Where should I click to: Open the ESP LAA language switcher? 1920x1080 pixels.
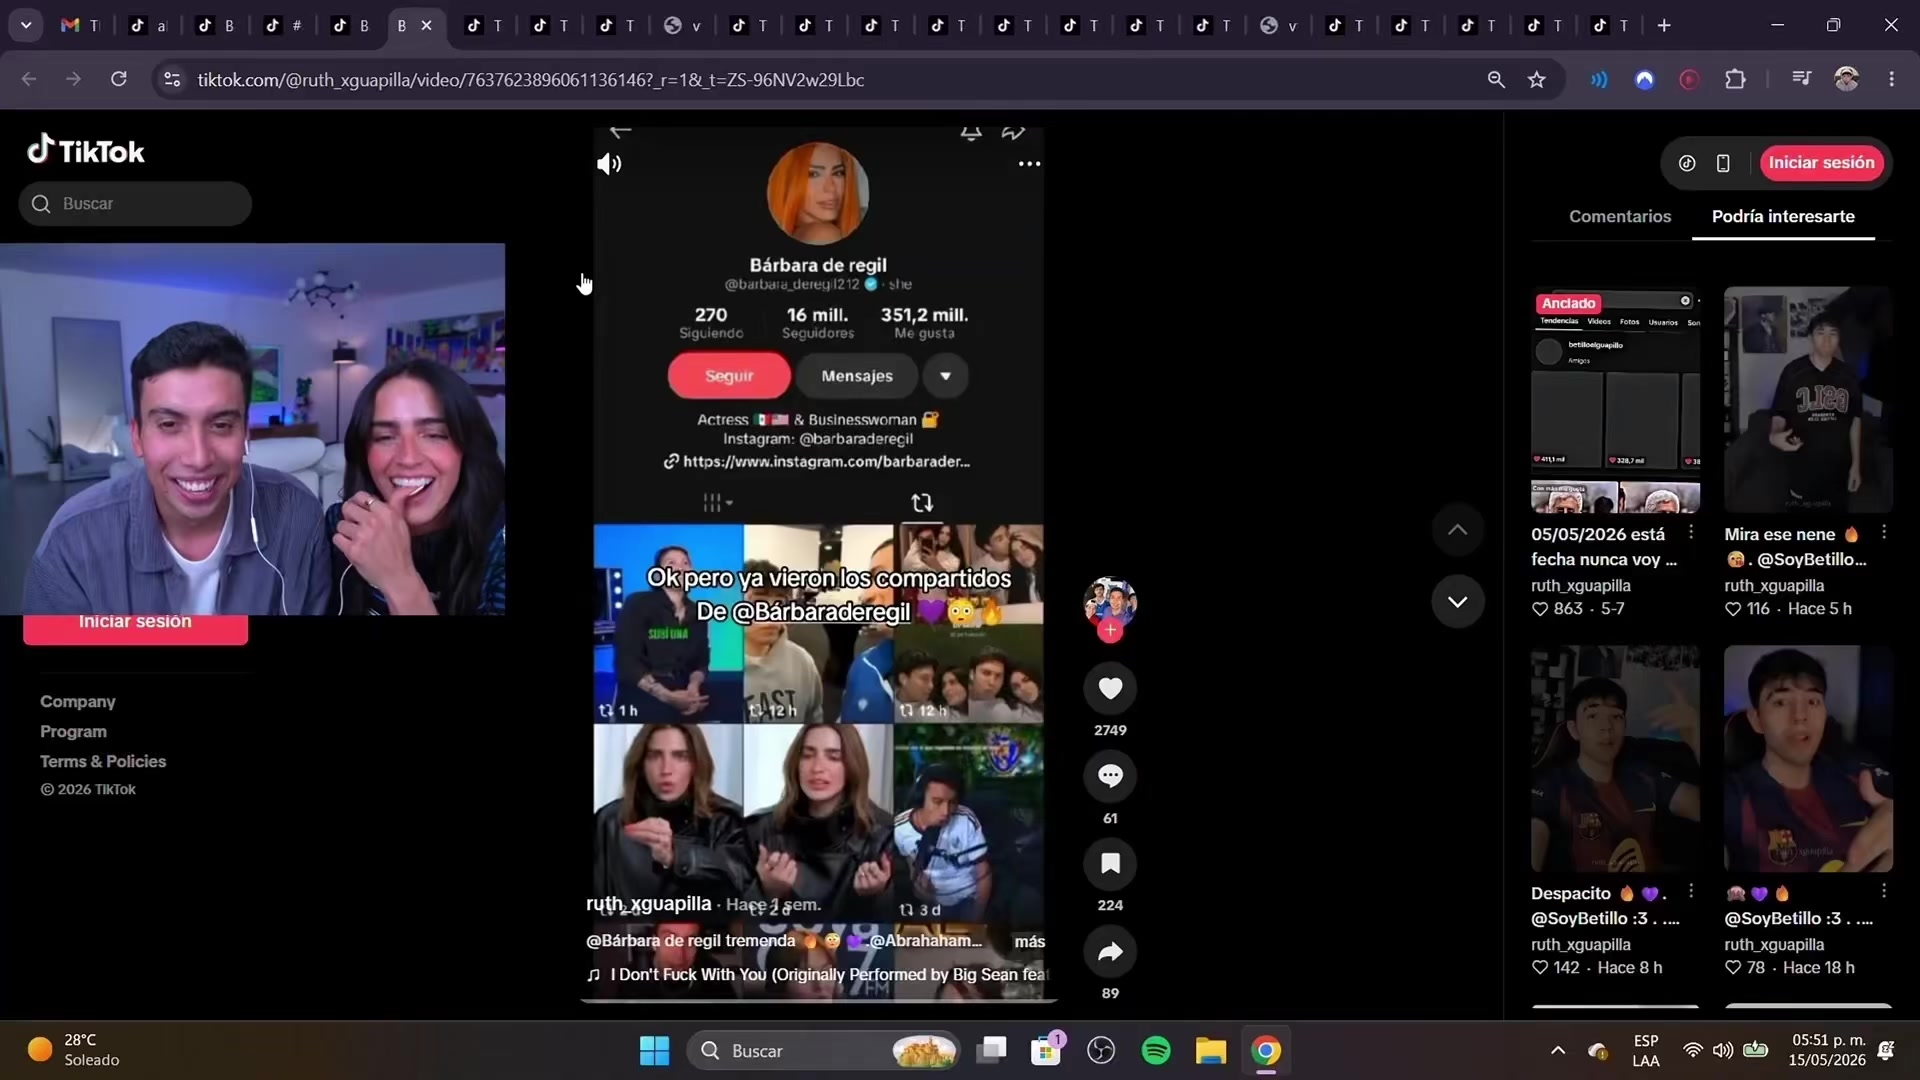1646,1051
